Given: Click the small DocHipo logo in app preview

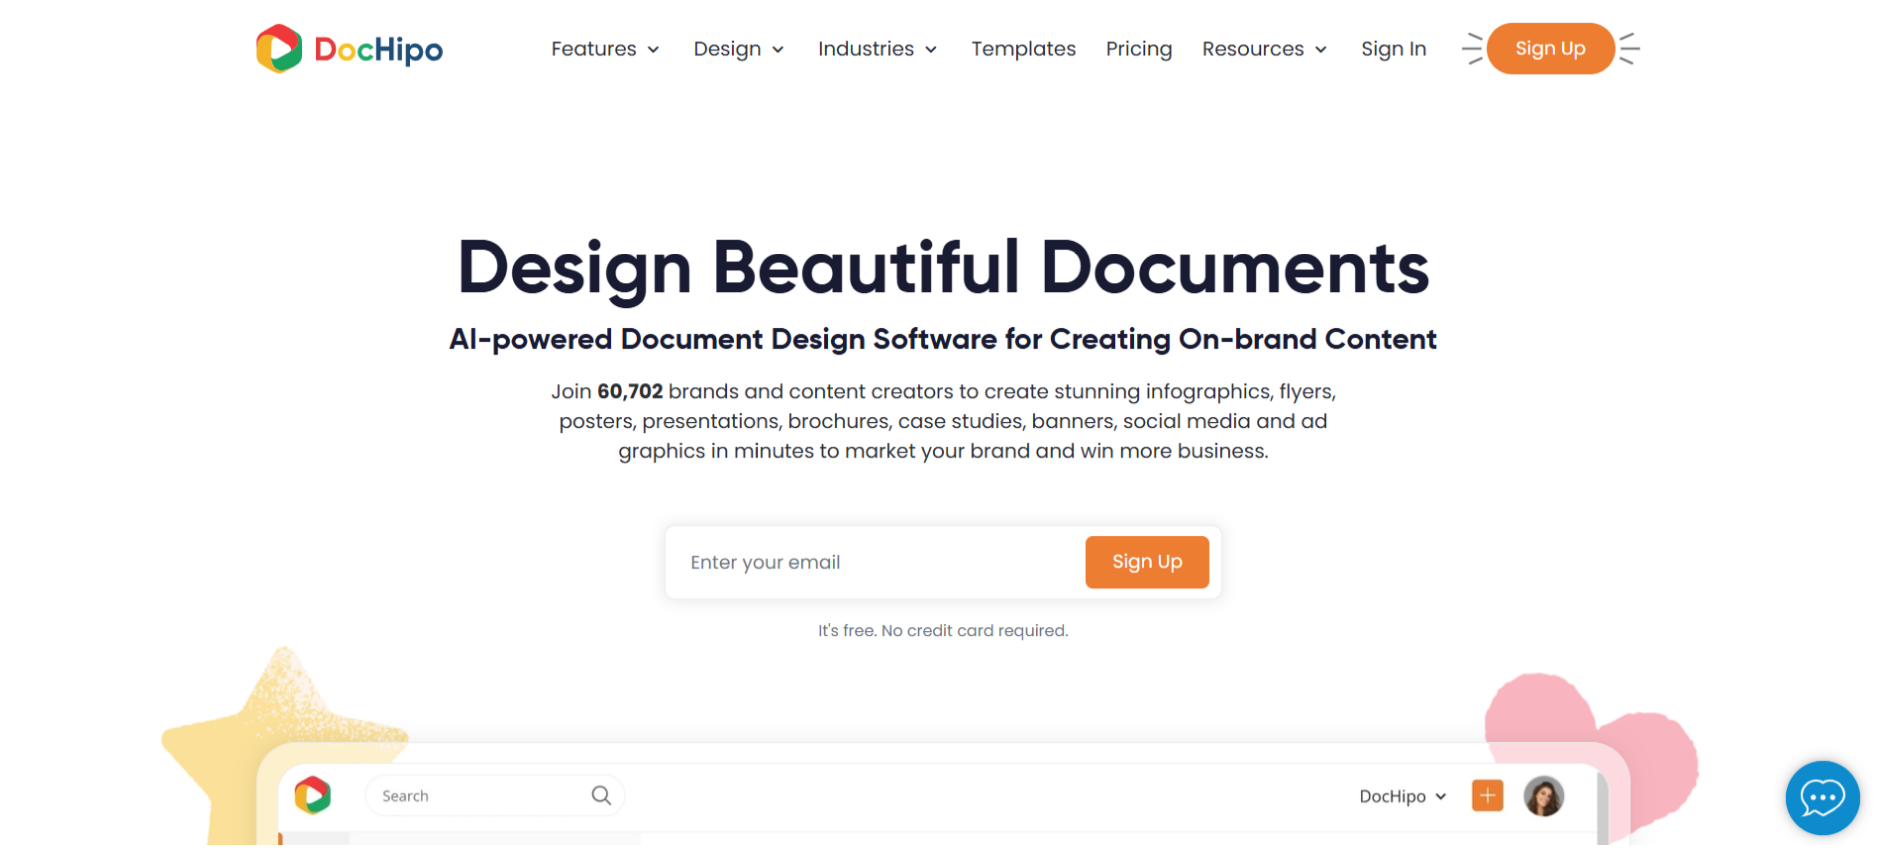Looking at the screenshot, I should click(313, 795).
